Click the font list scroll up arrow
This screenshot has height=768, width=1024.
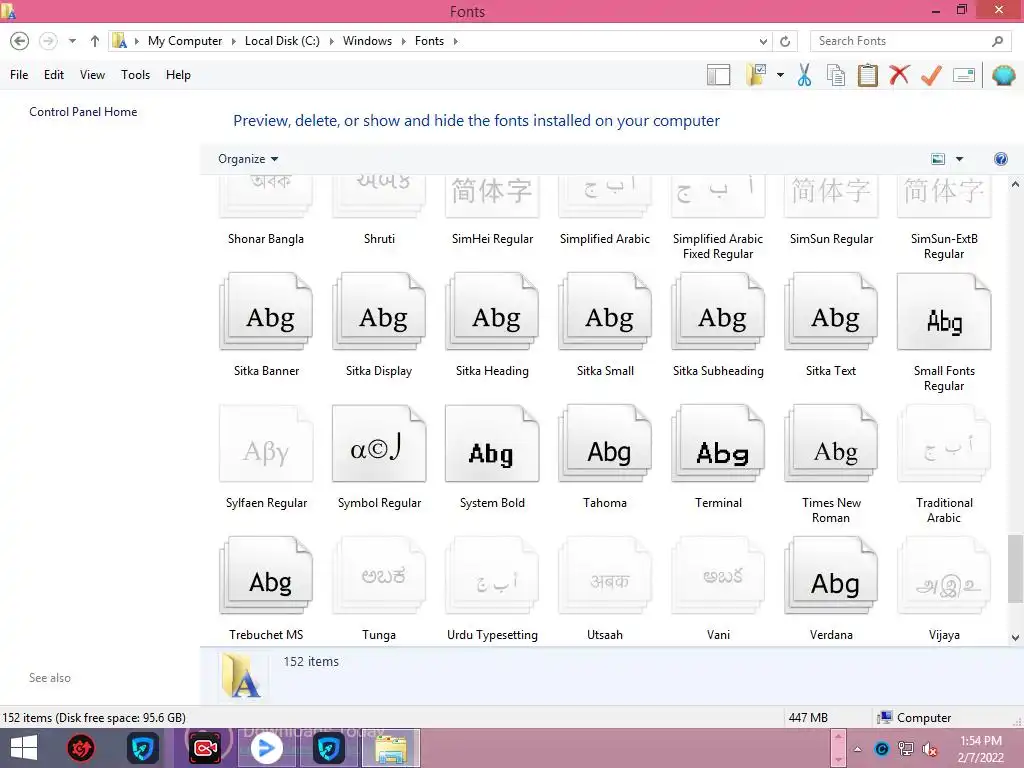tap(1015, 184)
